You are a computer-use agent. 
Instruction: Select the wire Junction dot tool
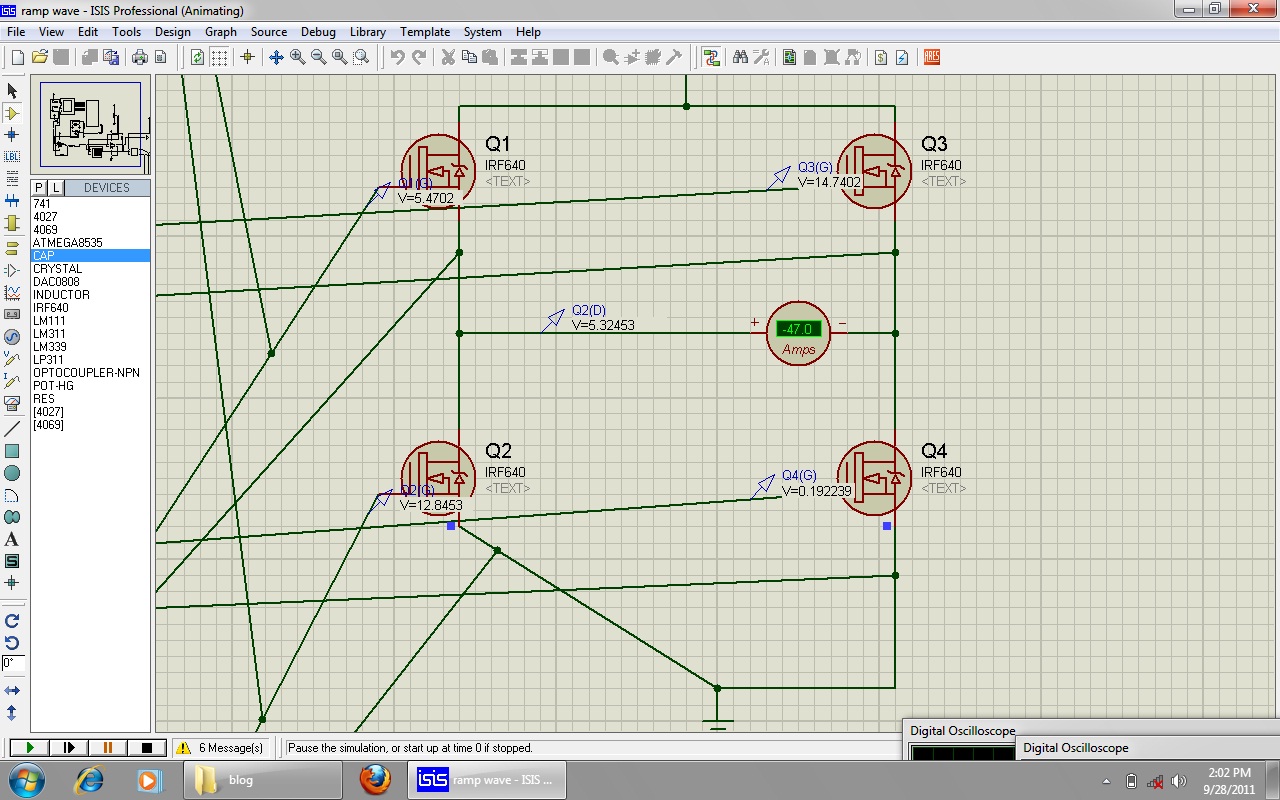click(x=12, y=135)
